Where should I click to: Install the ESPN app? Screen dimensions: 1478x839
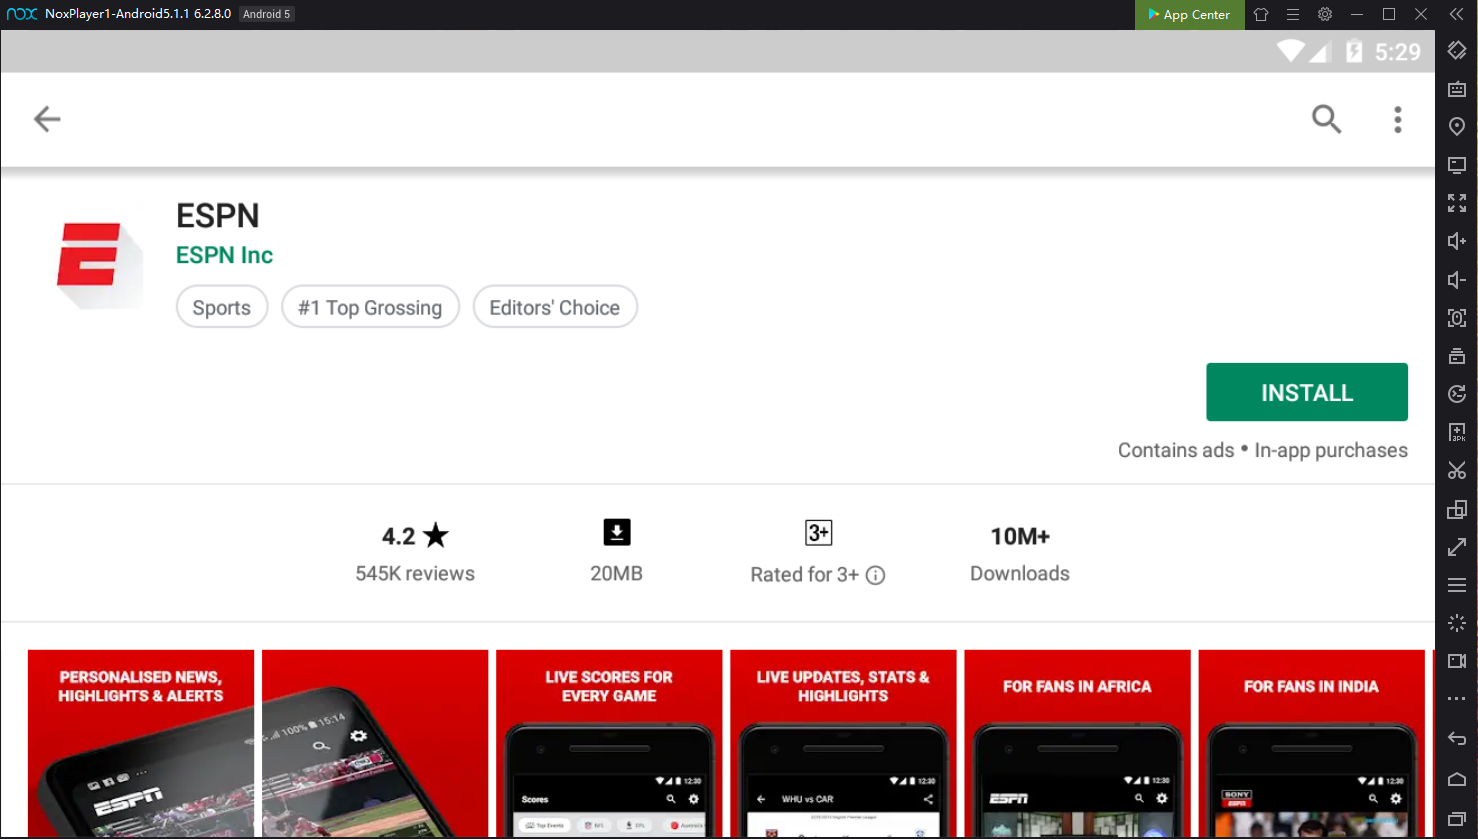point(1307,392)
